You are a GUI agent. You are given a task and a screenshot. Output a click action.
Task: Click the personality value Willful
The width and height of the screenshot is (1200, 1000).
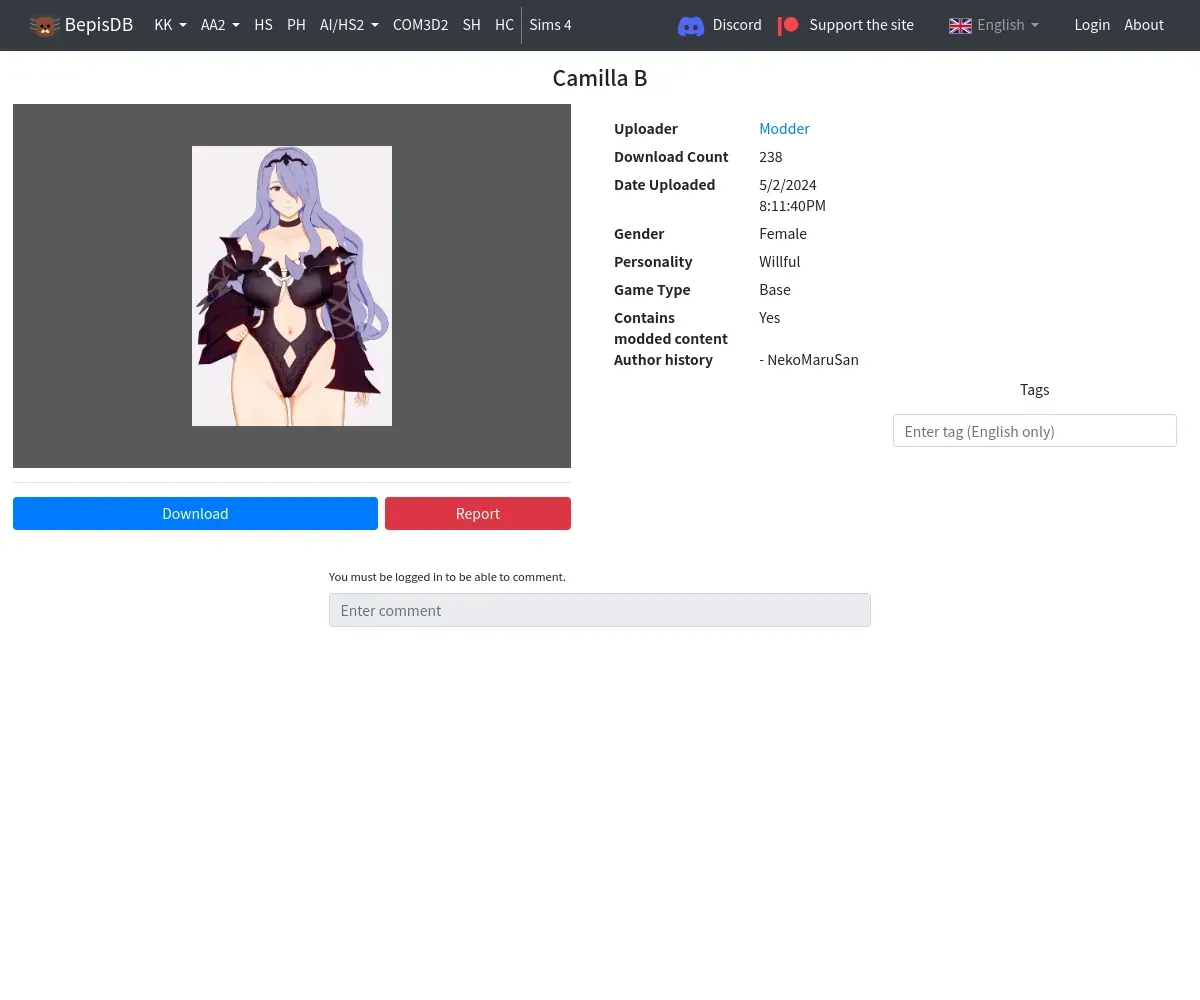[780, 261]
